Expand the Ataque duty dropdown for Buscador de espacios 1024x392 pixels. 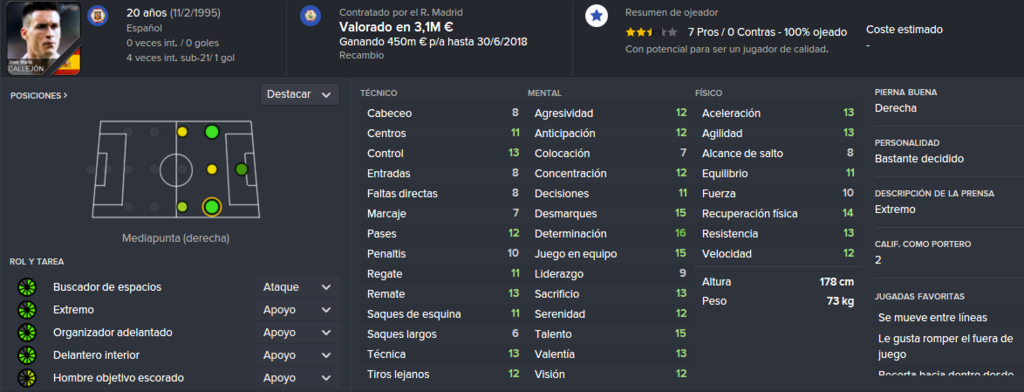pyautogui.click(x=298, y=287)
